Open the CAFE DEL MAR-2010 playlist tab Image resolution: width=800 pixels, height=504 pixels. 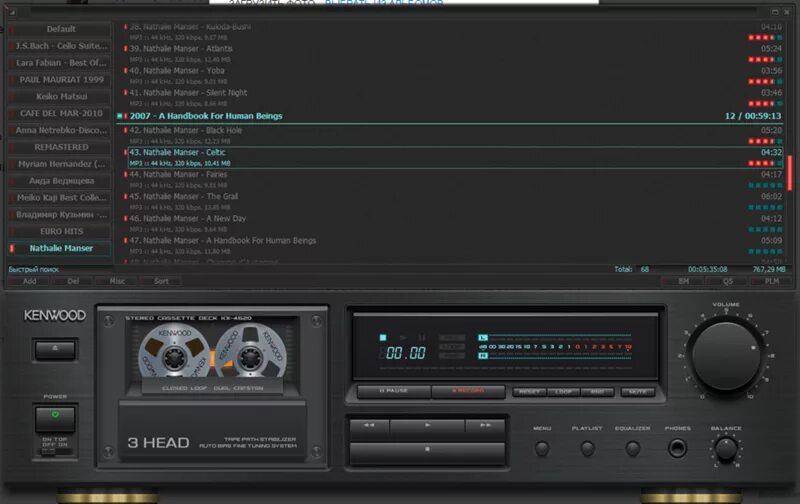pyautogui.click(x=60, y=113)
